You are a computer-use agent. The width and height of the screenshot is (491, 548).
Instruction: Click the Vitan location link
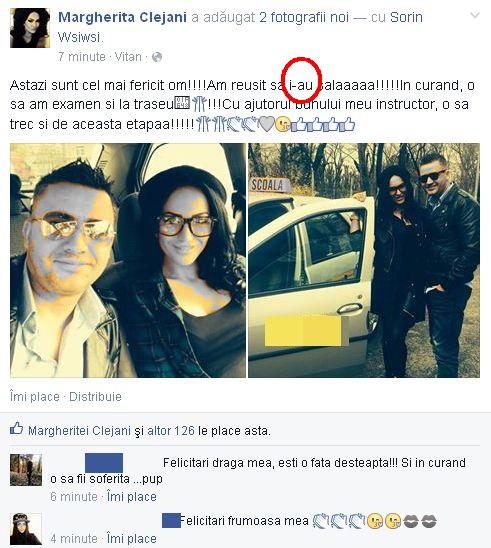tap(128, 57)
